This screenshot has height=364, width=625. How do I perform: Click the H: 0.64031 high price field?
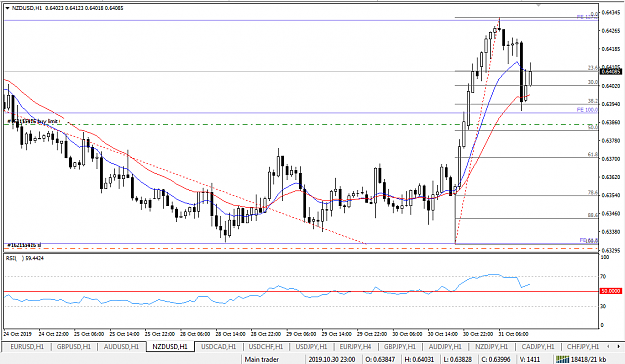(x=419, y=359)
